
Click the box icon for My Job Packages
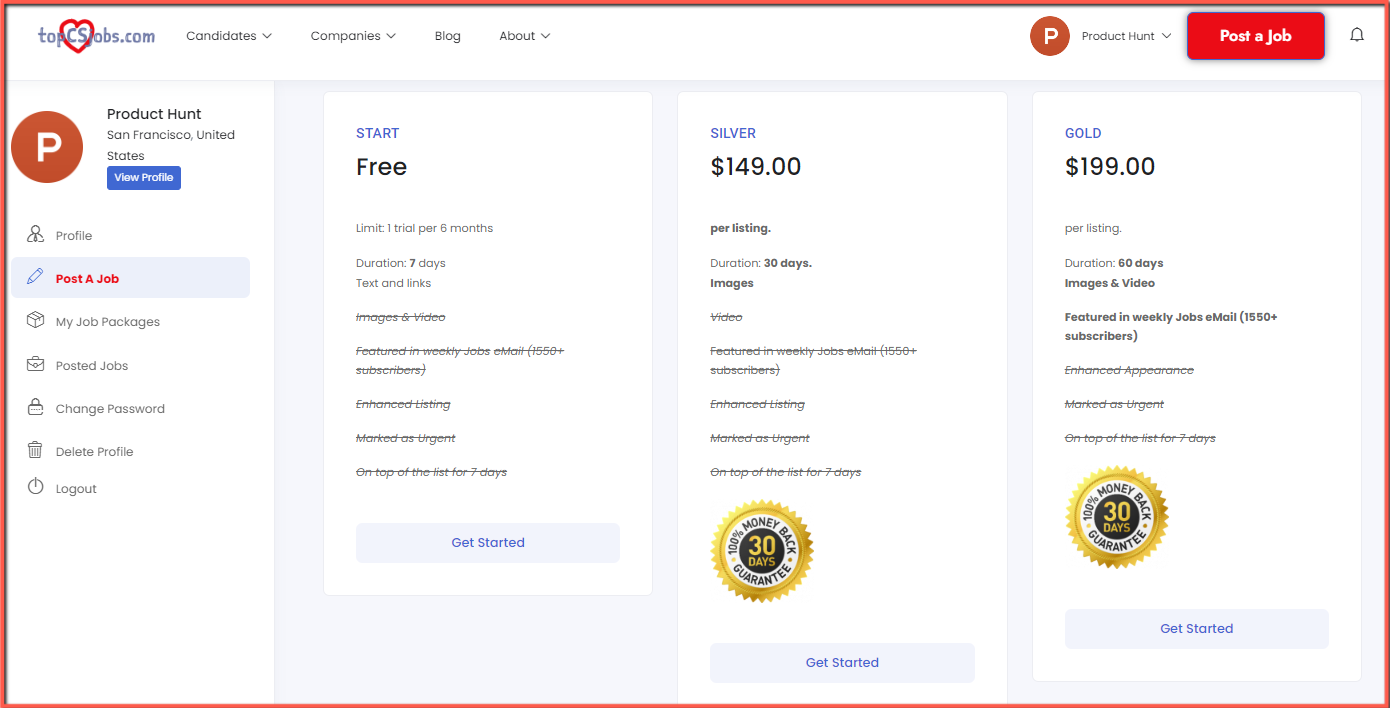pyautogui.click(x=36, y=321)
